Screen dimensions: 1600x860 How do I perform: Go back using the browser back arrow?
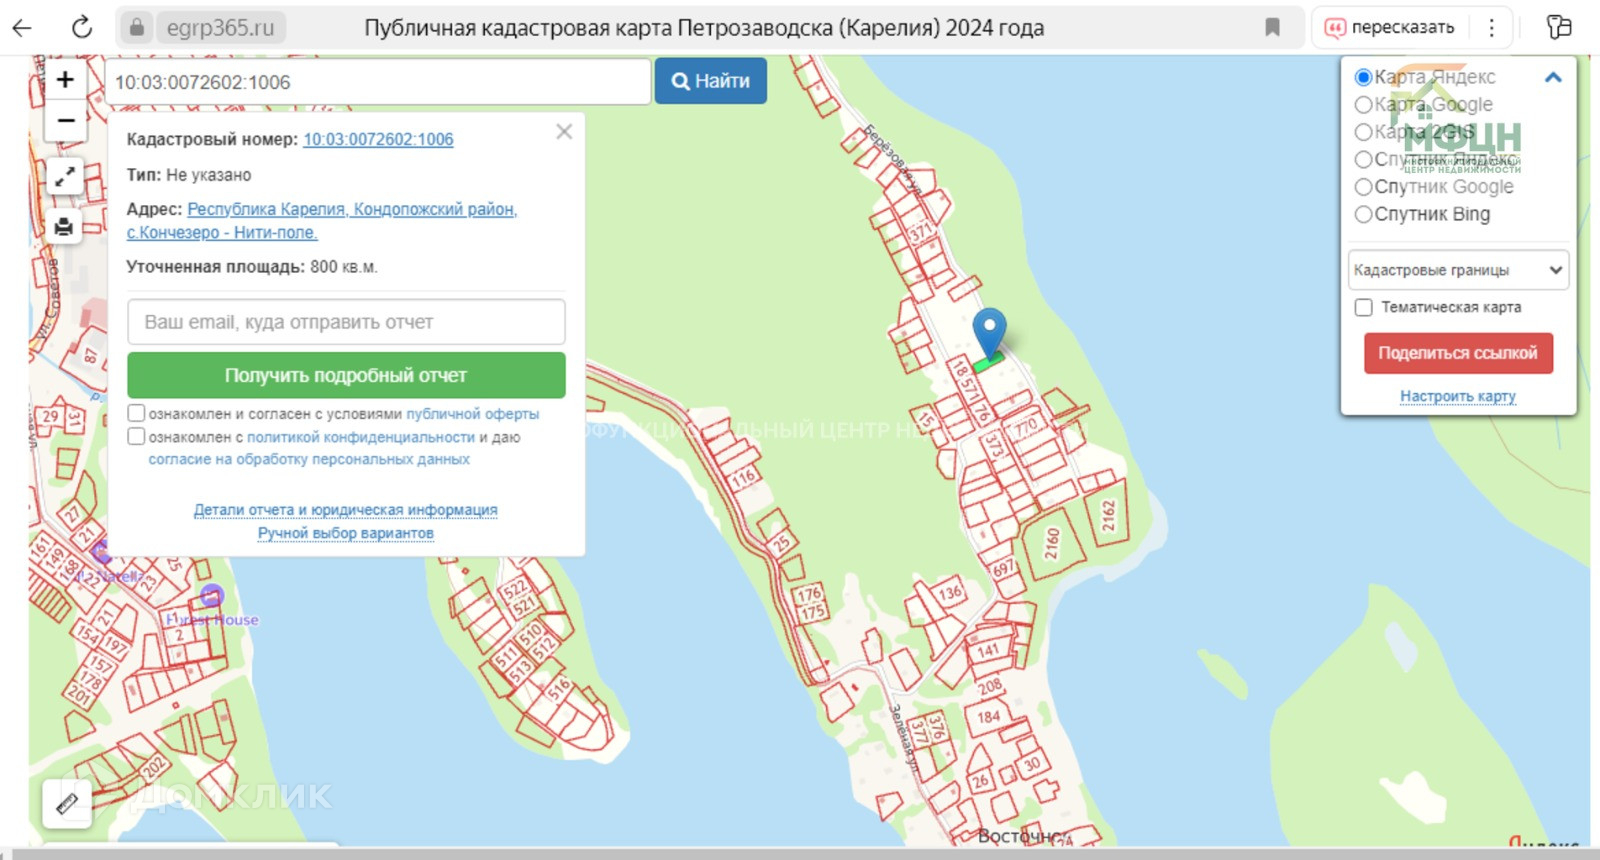coord(21,27)
